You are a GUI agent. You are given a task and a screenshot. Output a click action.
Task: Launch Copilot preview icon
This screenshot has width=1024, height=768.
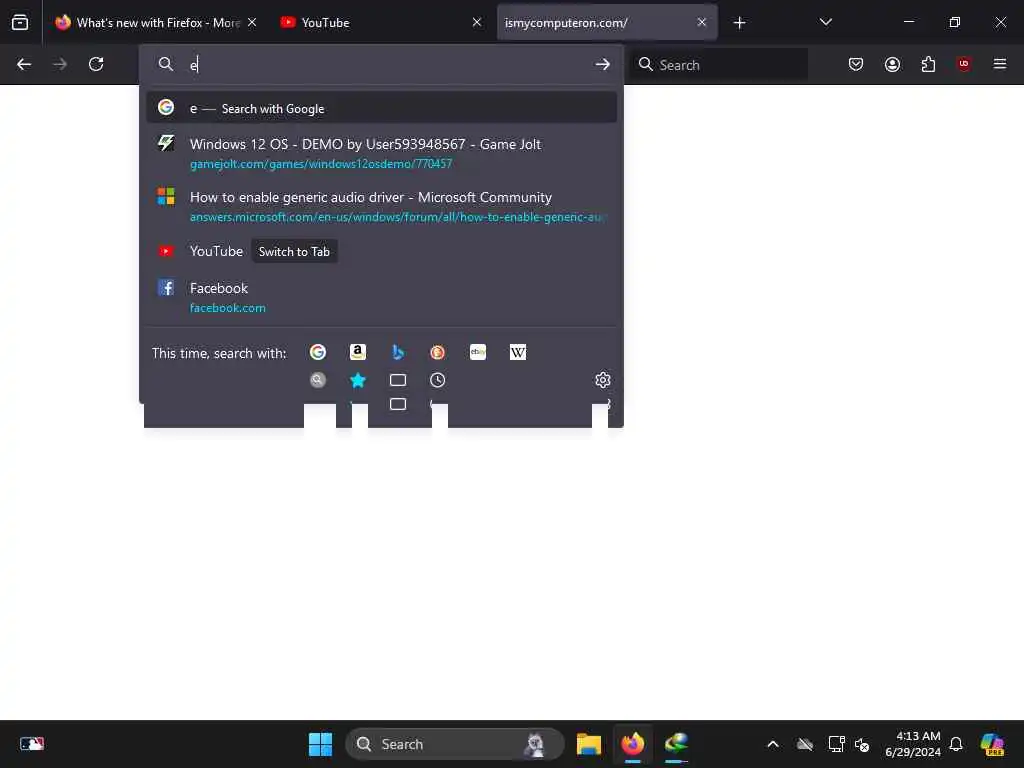tap(993, 744)
